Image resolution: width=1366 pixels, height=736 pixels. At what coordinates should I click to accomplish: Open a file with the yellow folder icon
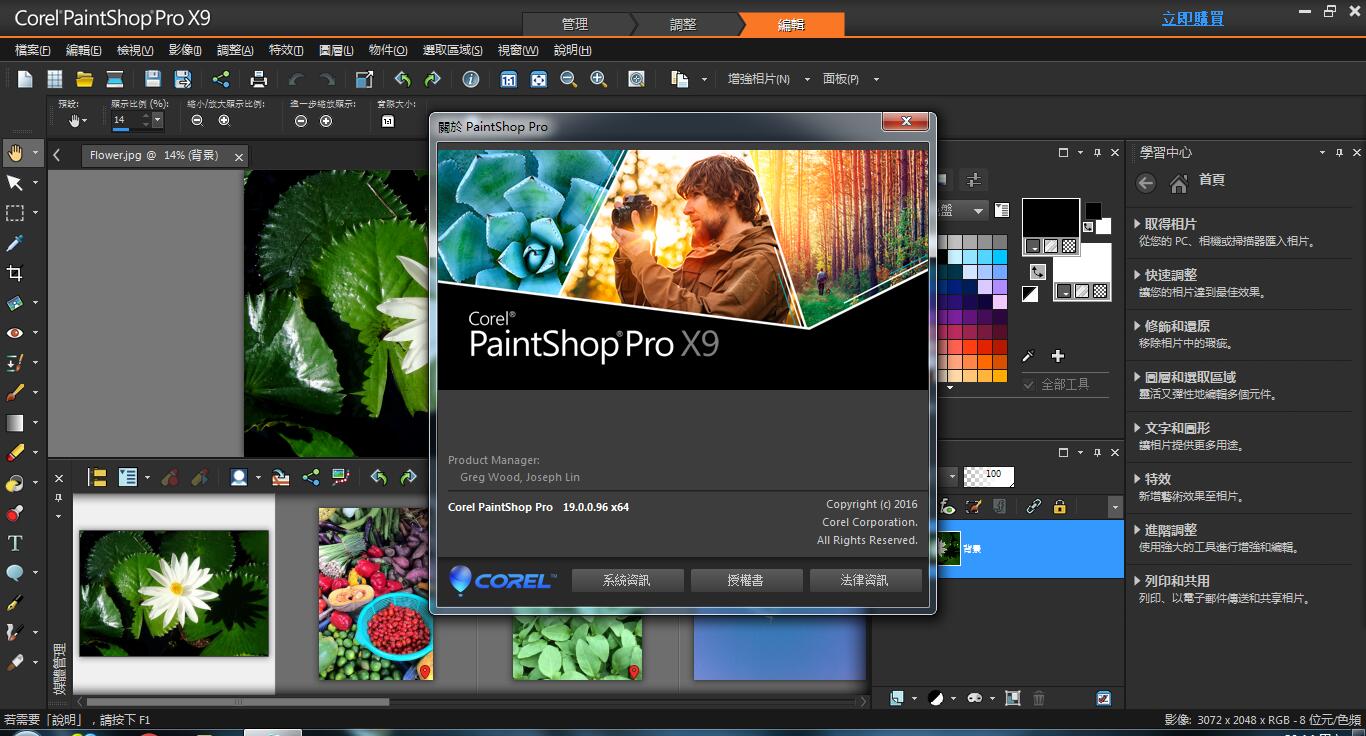(x=85, y=79)
